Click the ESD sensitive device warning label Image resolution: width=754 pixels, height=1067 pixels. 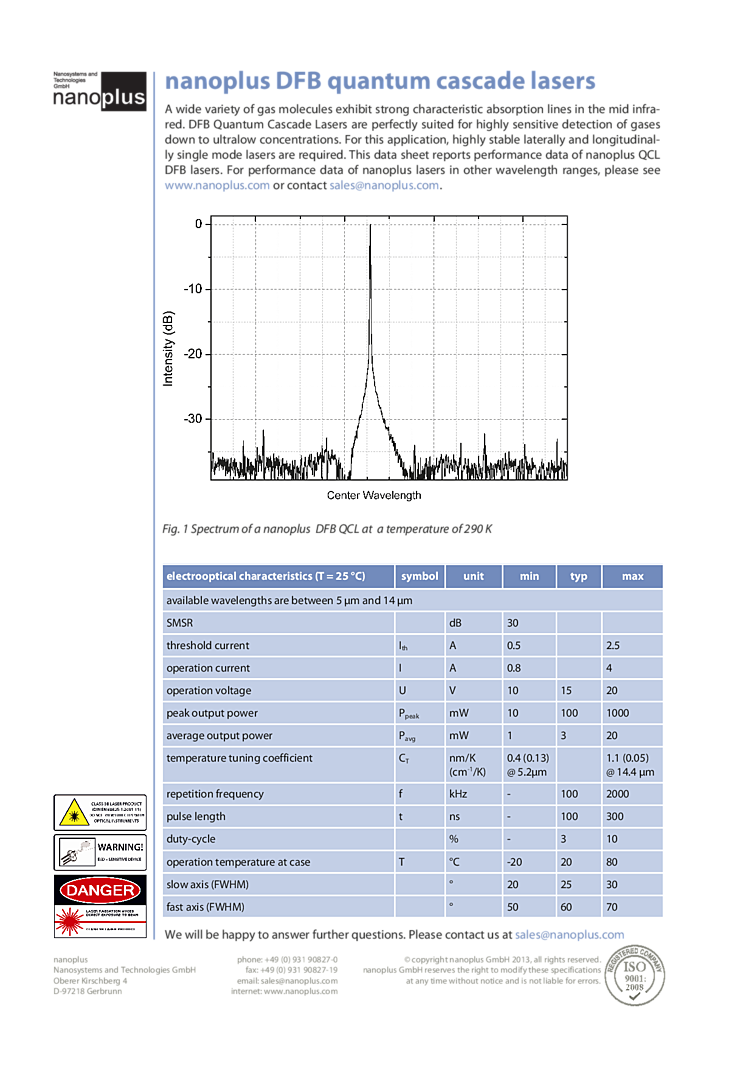[x=99, y=853]
